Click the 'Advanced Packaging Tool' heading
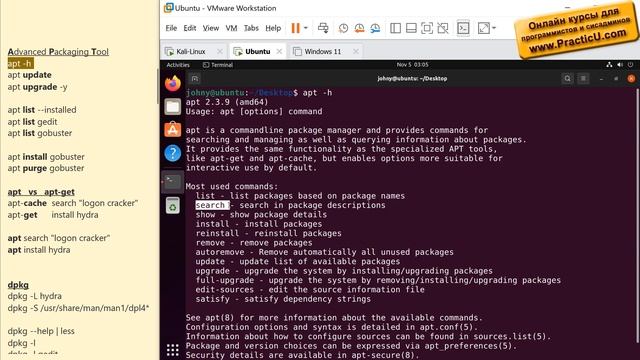 tap(58, 52)
